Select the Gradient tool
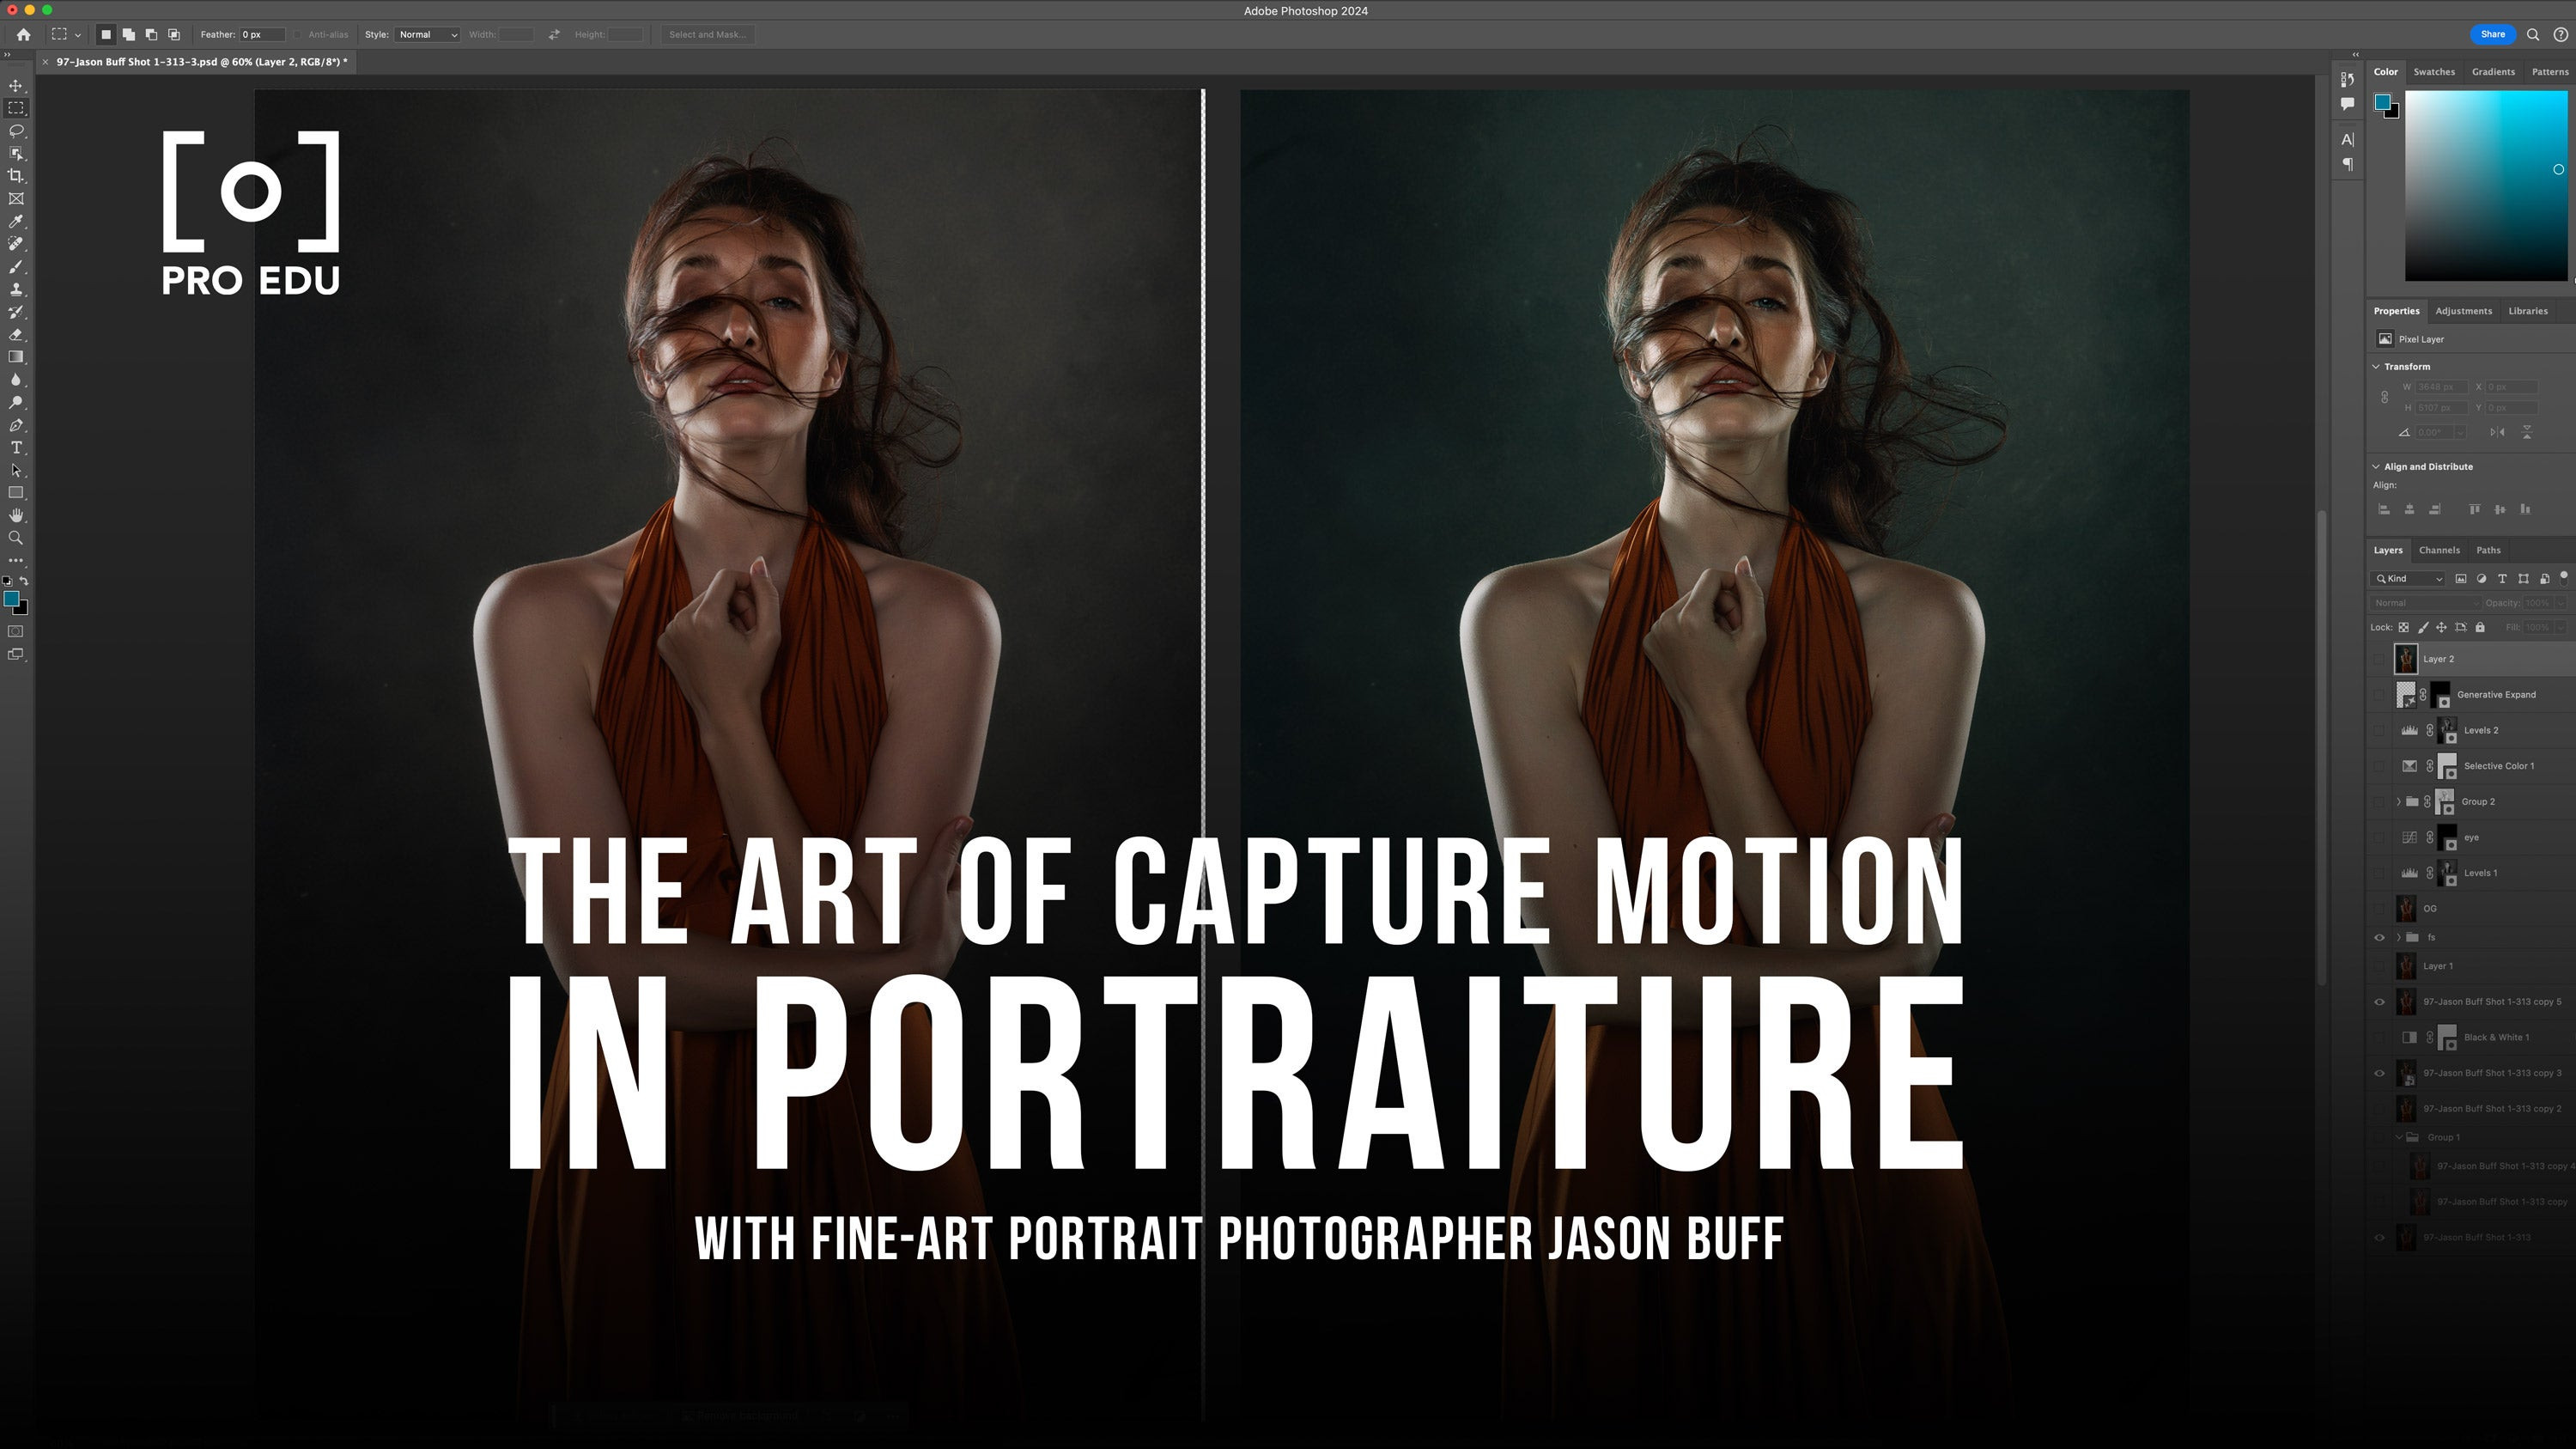 coord(16,357)
